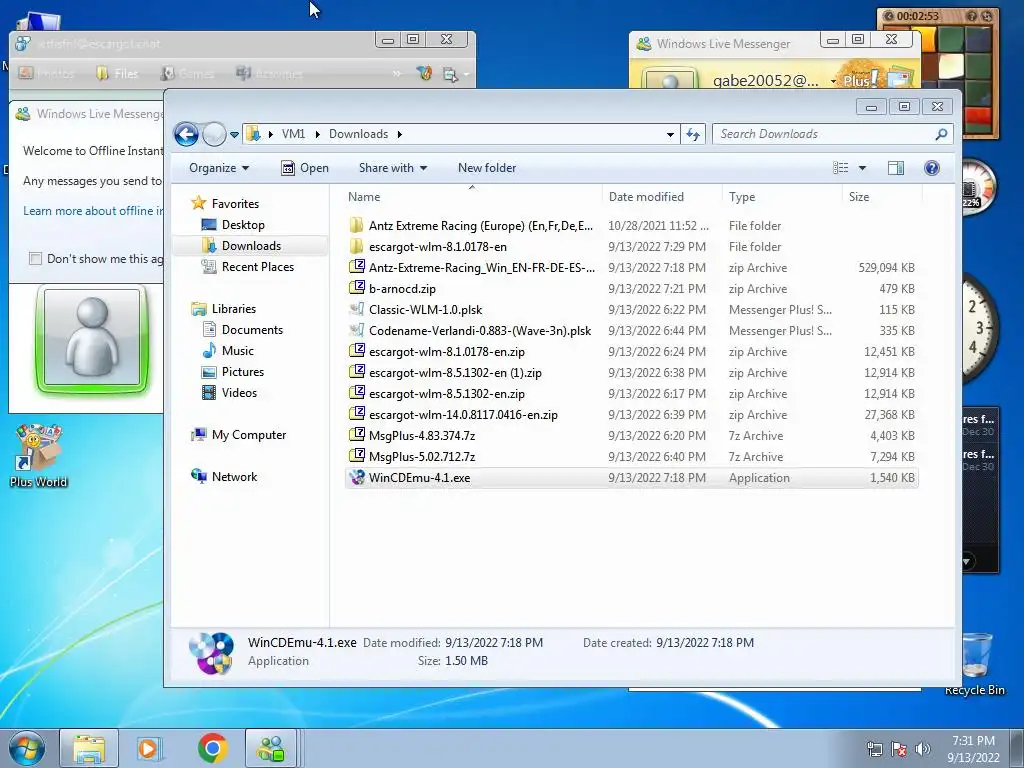1024x768 pixels.
Task: Select Classic-WLM-1.0.plsk file
Action: pyautogui.click(x=632, y=310)
